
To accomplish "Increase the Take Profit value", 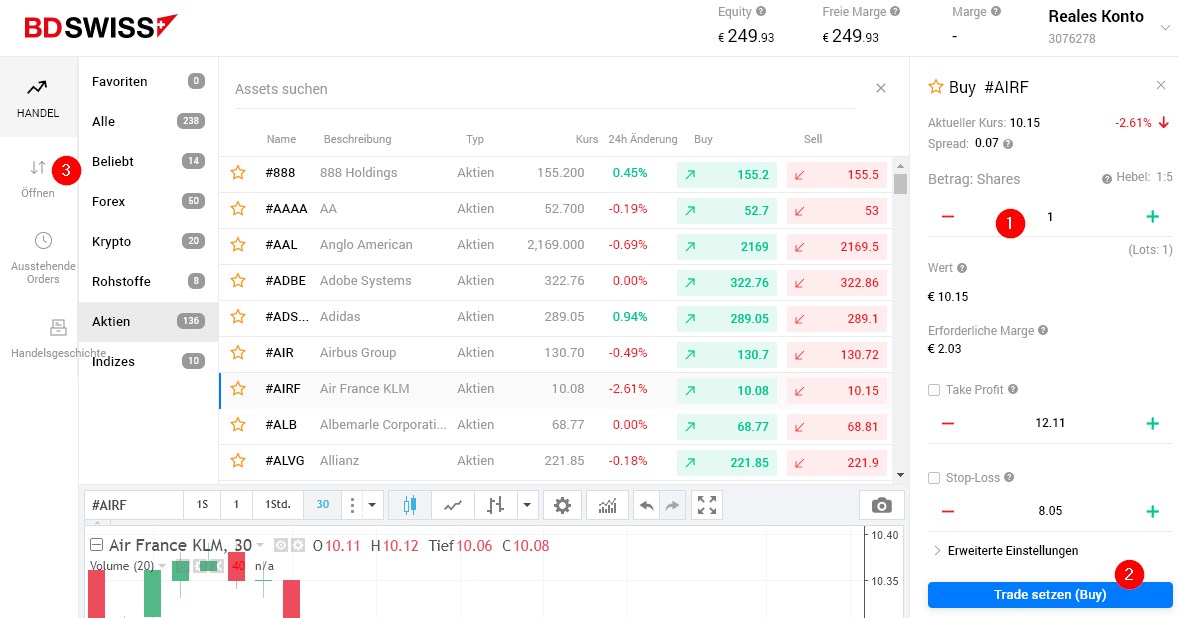I will (1152, 424).
